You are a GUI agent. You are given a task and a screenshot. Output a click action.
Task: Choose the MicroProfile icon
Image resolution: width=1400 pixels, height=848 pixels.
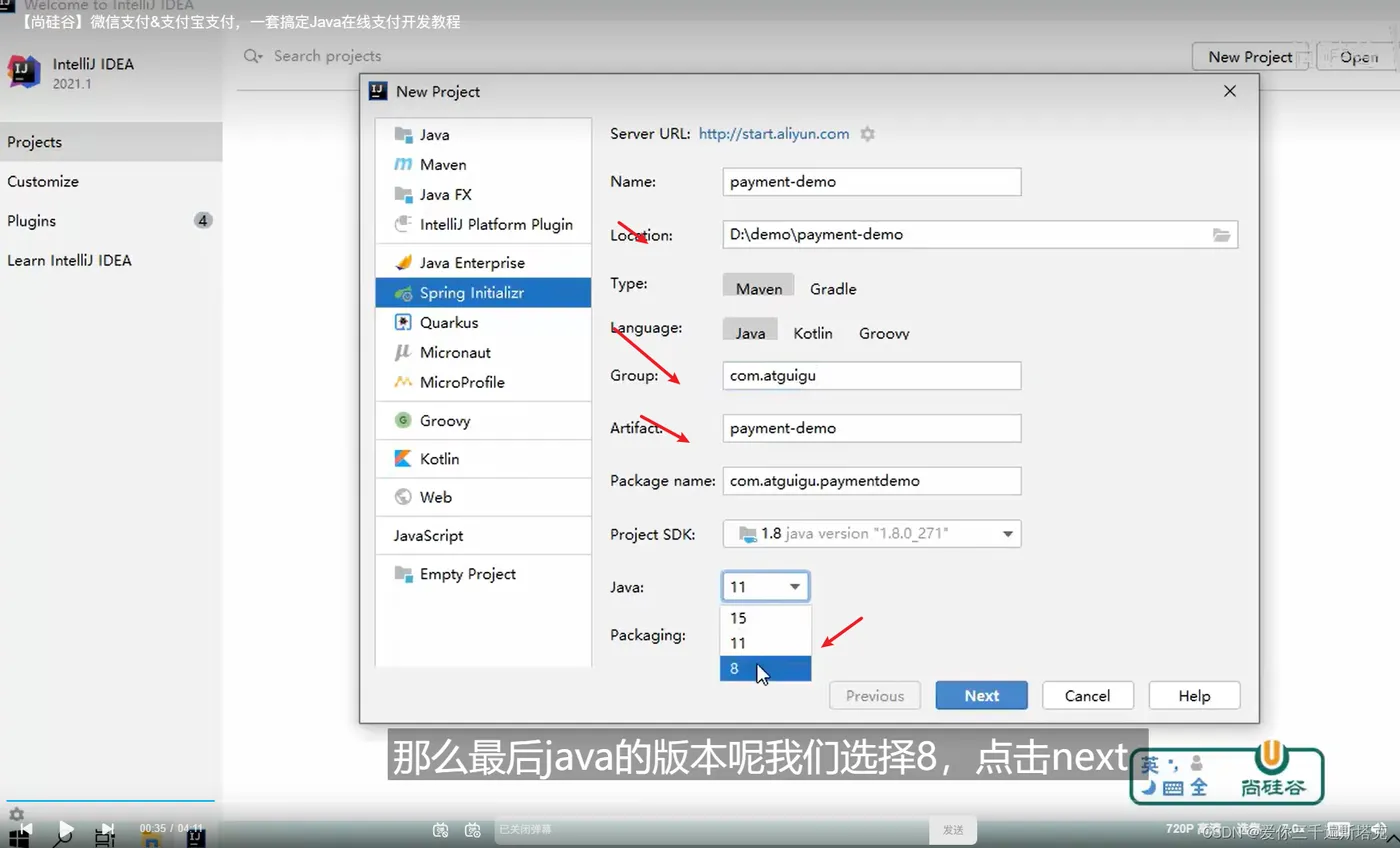point(403,382)
